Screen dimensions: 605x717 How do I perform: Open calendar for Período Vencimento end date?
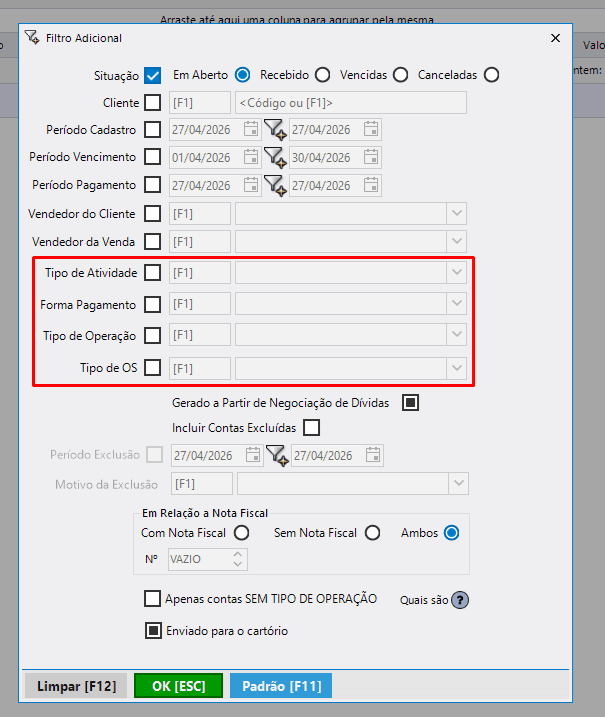click(x=371, y=157)
